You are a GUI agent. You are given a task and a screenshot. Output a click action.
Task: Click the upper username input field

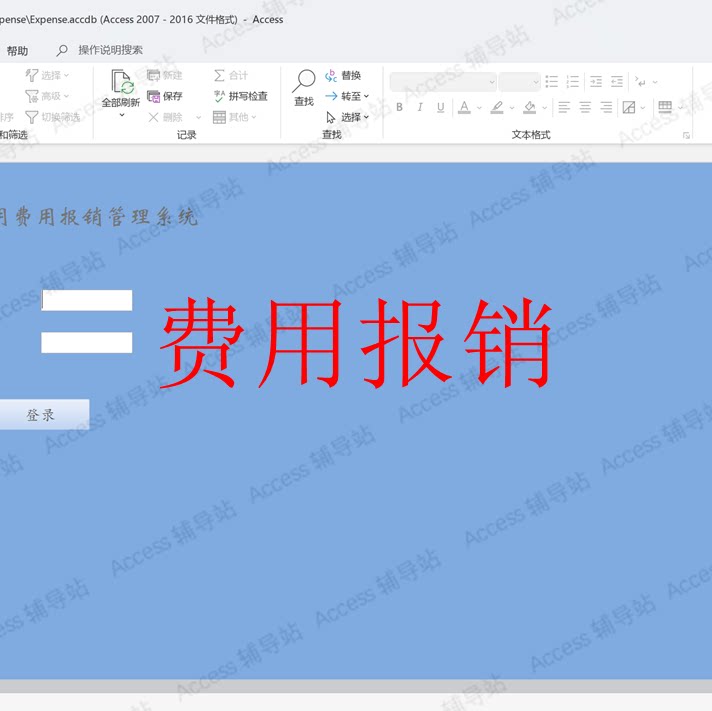(x=87, y=300)
